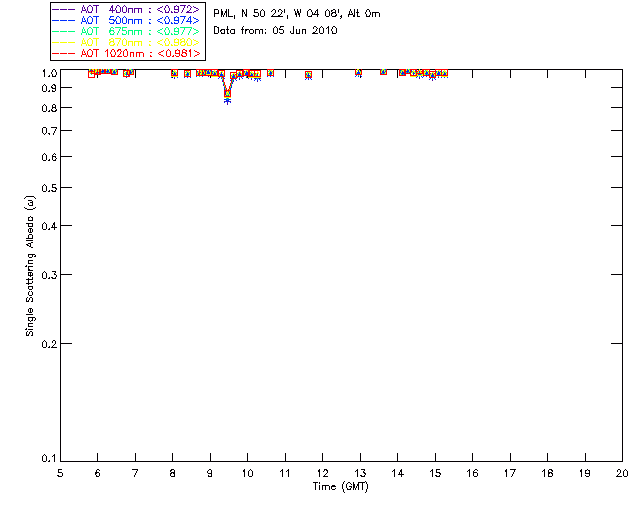The image size is (640, 512).
Task: Click the x-axis label 11
Action: [285, 473]
